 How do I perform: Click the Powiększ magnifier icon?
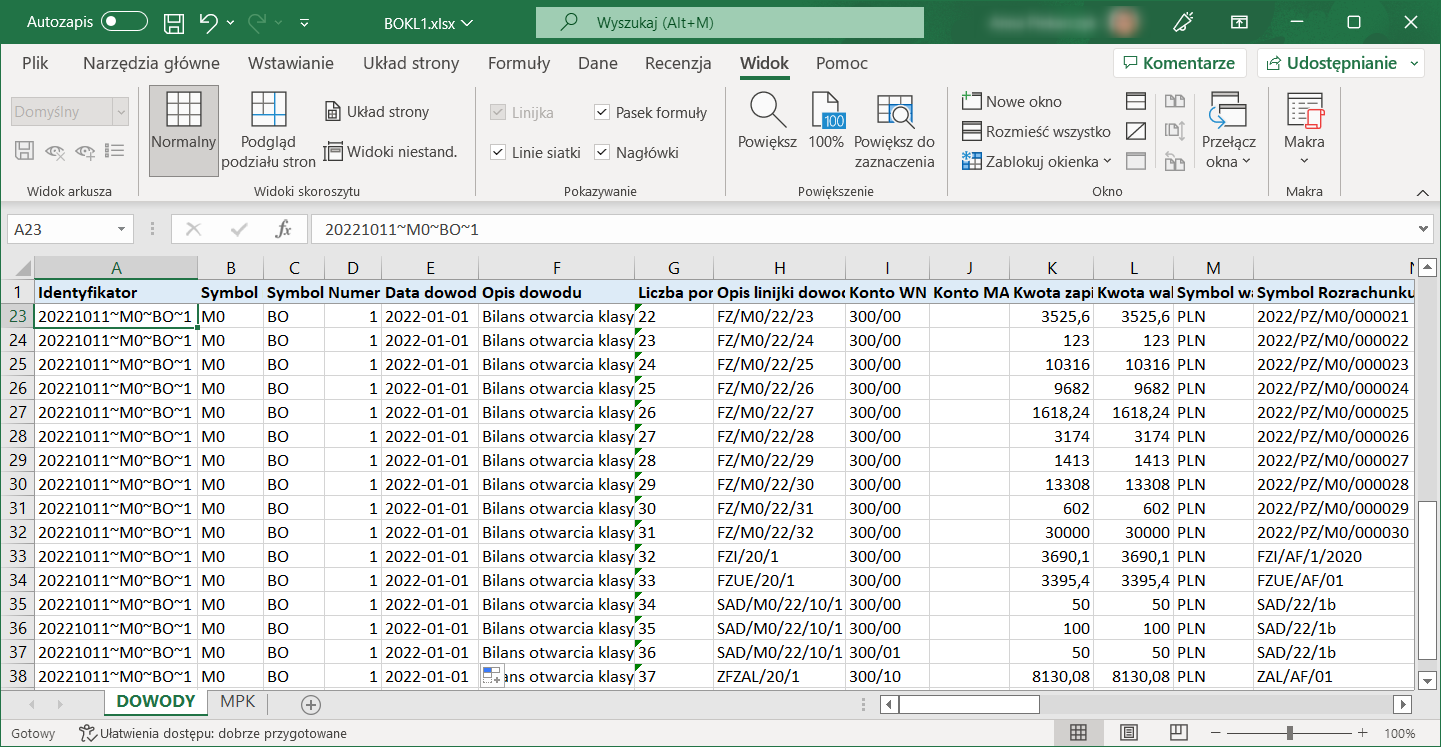click(767, 110)
